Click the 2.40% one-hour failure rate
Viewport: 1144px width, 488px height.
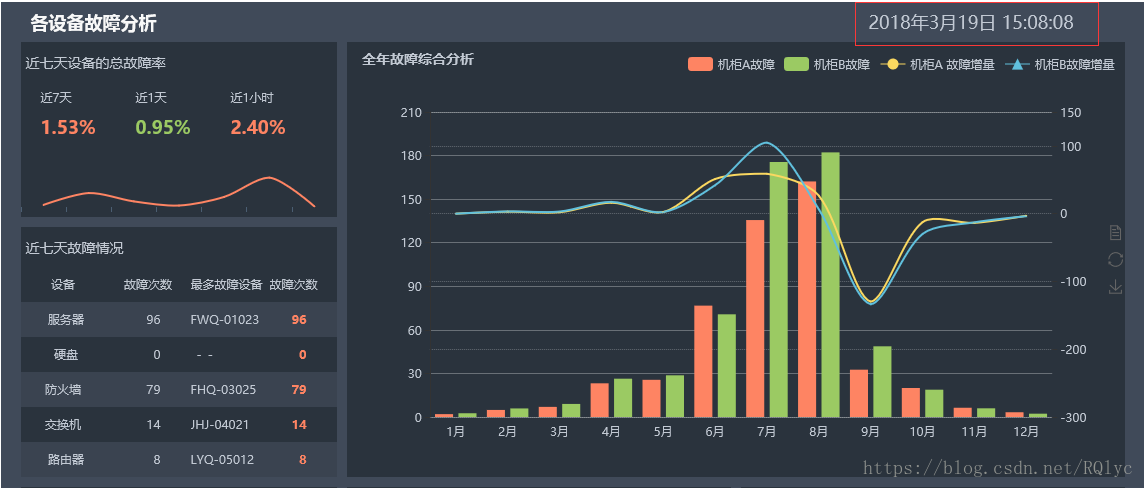coord(258,128)
